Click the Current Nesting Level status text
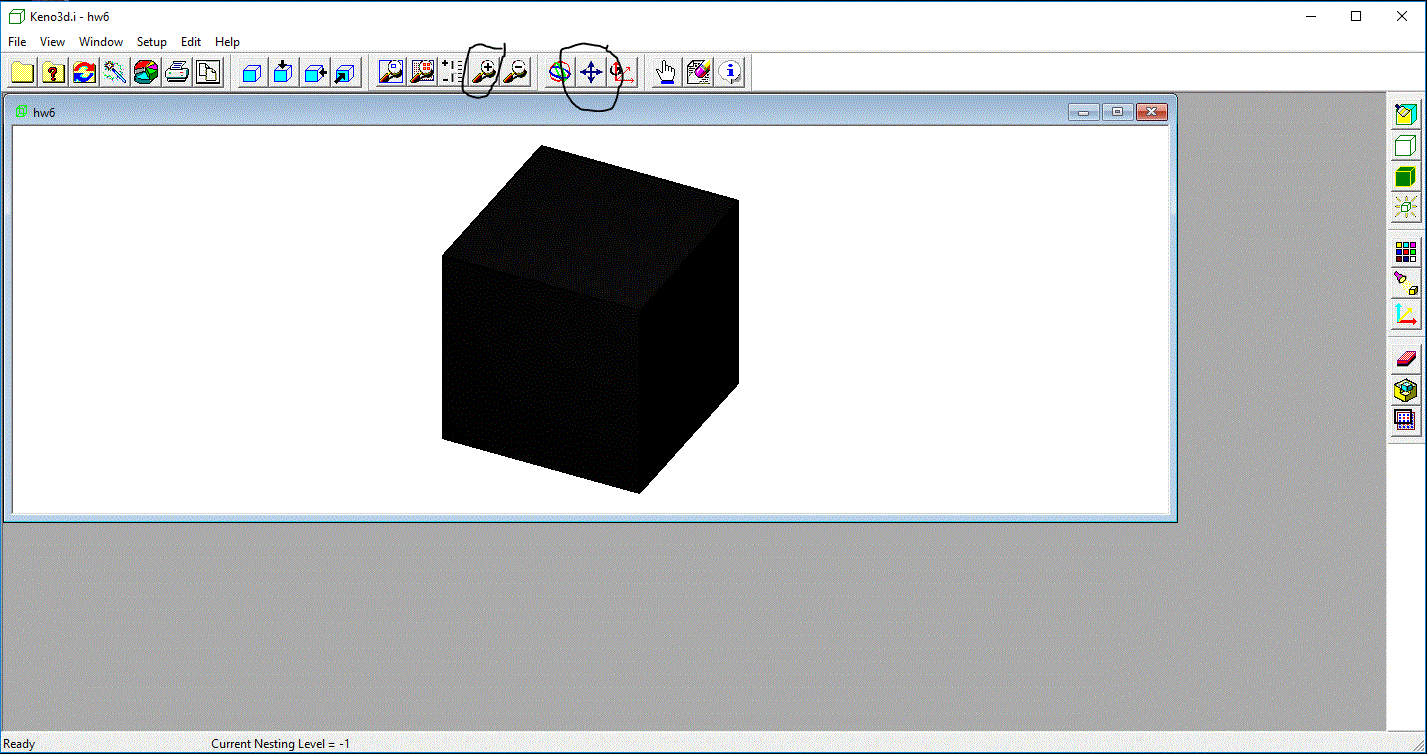Image resolution: width=1427 pixels, height=754 pixels. coord(281,744)
